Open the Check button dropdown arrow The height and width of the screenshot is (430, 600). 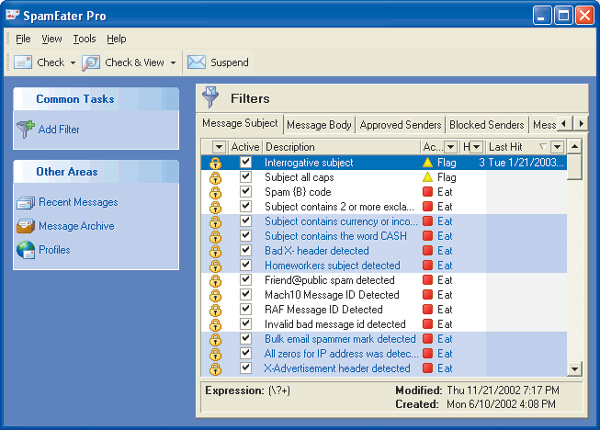[73, 63]
